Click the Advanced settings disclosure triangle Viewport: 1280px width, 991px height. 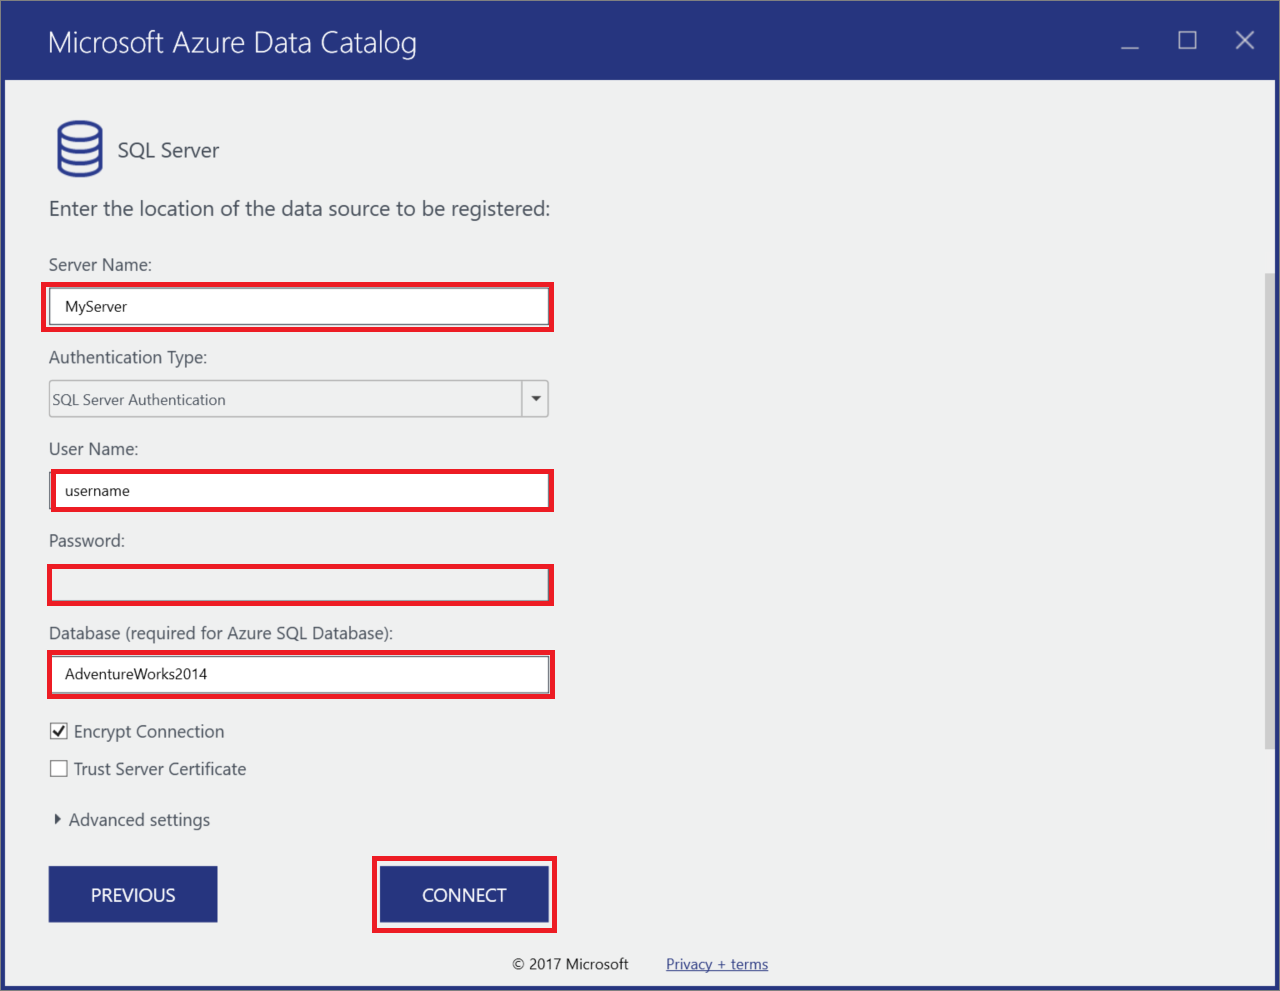58,819
